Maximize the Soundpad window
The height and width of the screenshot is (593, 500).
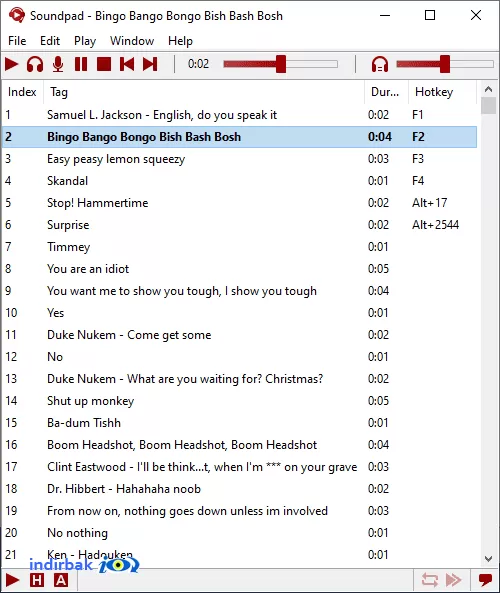tap(430, 15)
